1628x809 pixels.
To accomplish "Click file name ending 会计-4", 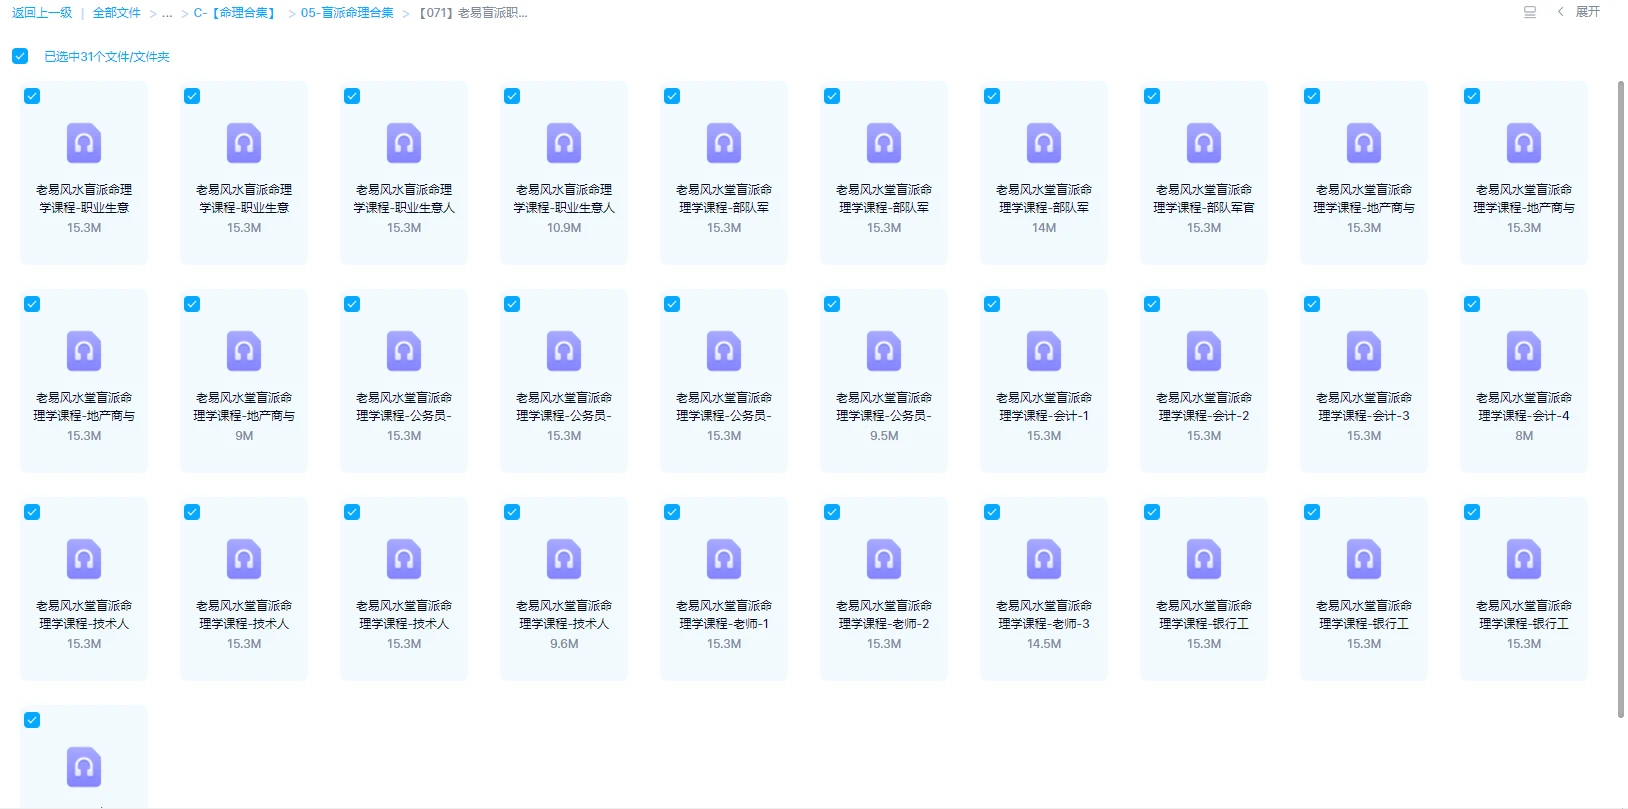I will pos(1524,406).
